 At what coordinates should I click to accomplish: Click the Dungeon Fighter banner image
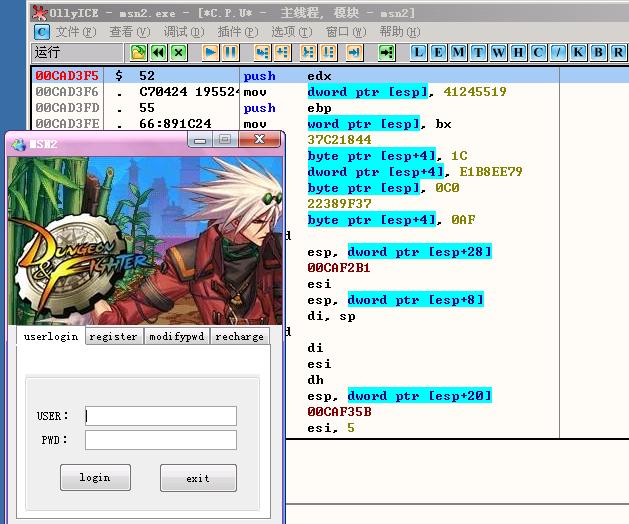pos(145,240)
